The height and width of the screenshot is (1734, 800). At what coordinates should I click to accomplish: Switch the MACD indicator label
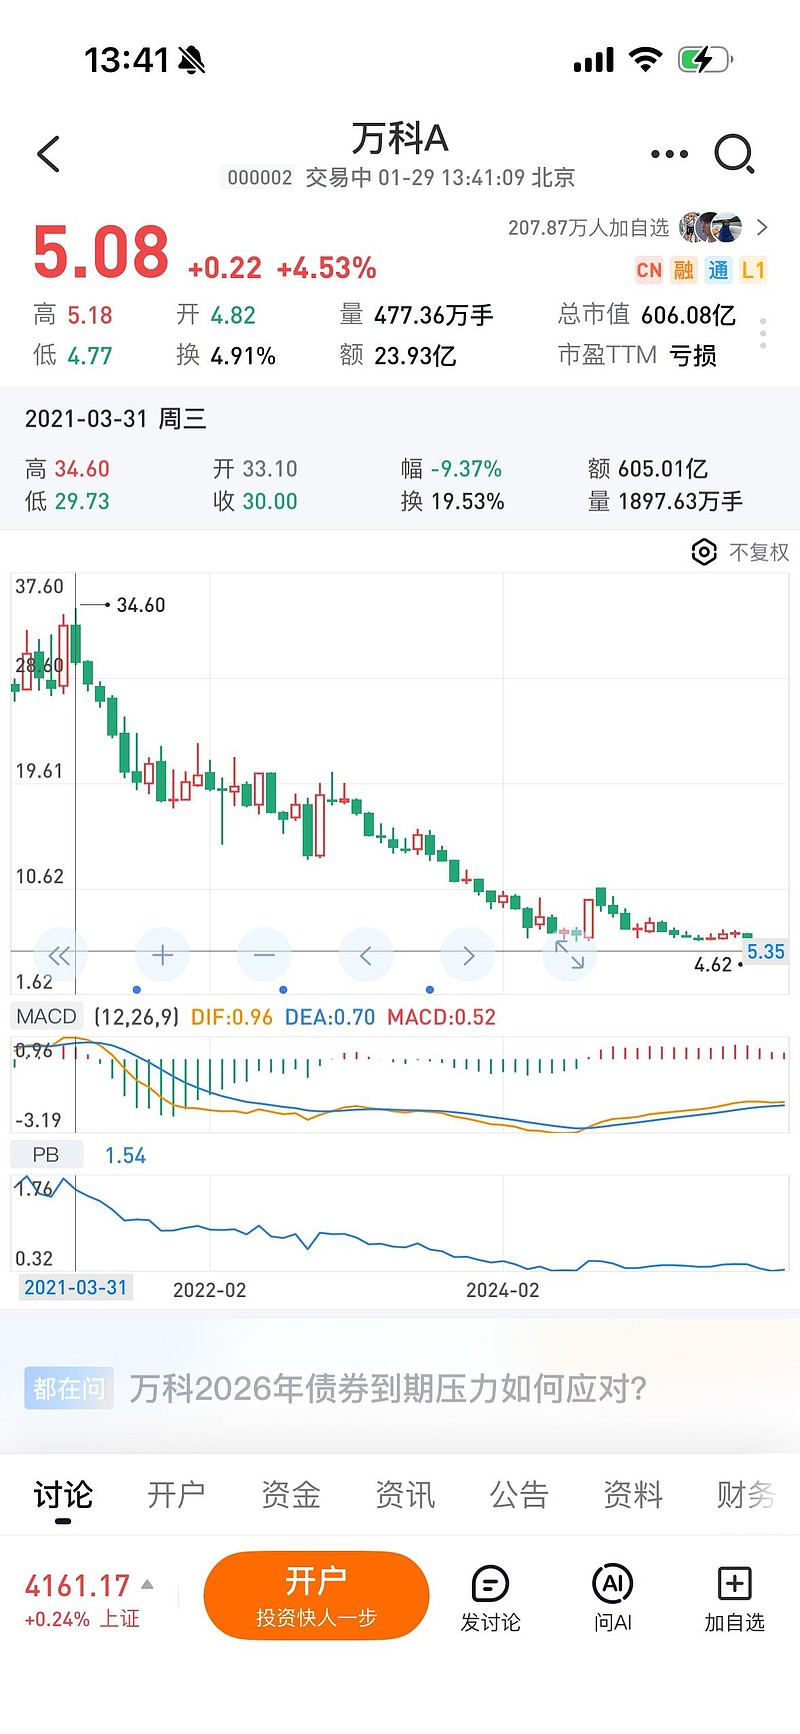[x=46, y=1017]
